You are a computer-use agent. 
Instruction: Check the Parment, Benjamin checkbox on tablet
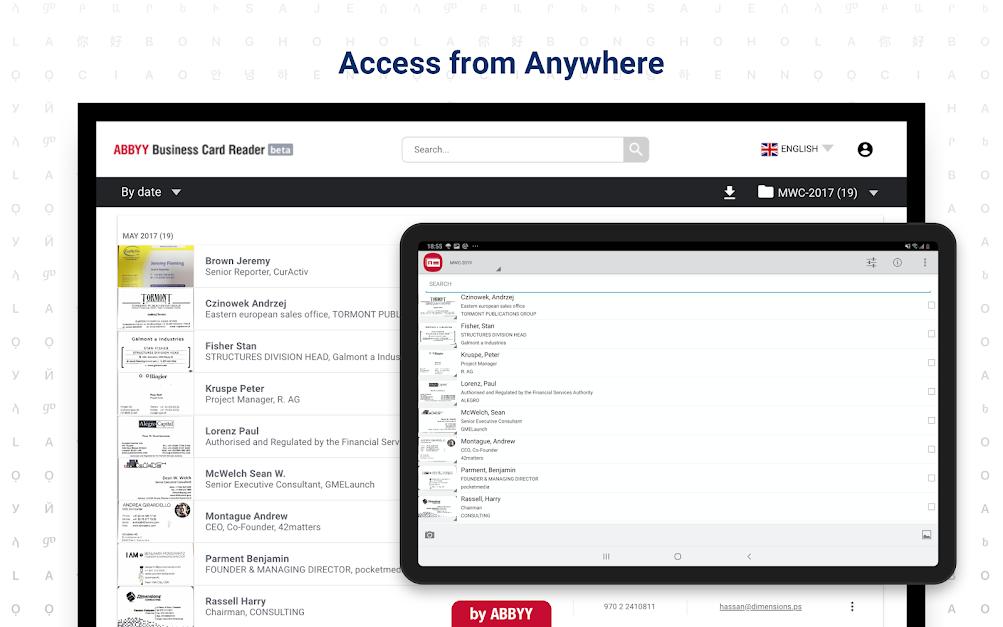(x=931, y=478)
